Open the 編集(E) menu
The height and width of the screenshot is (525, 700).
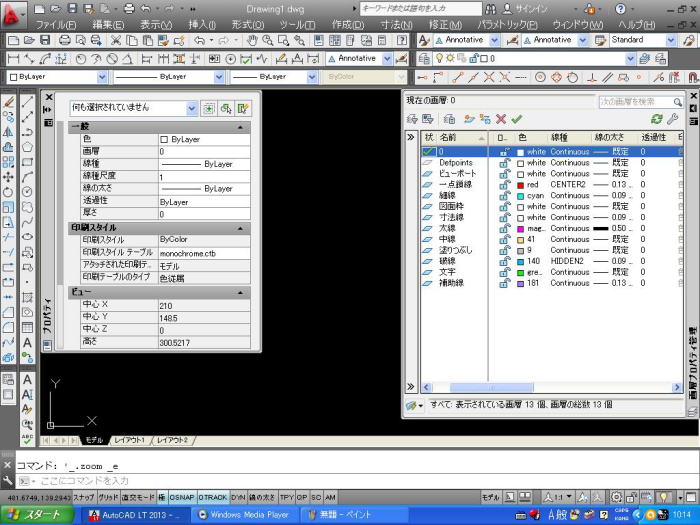108,25
